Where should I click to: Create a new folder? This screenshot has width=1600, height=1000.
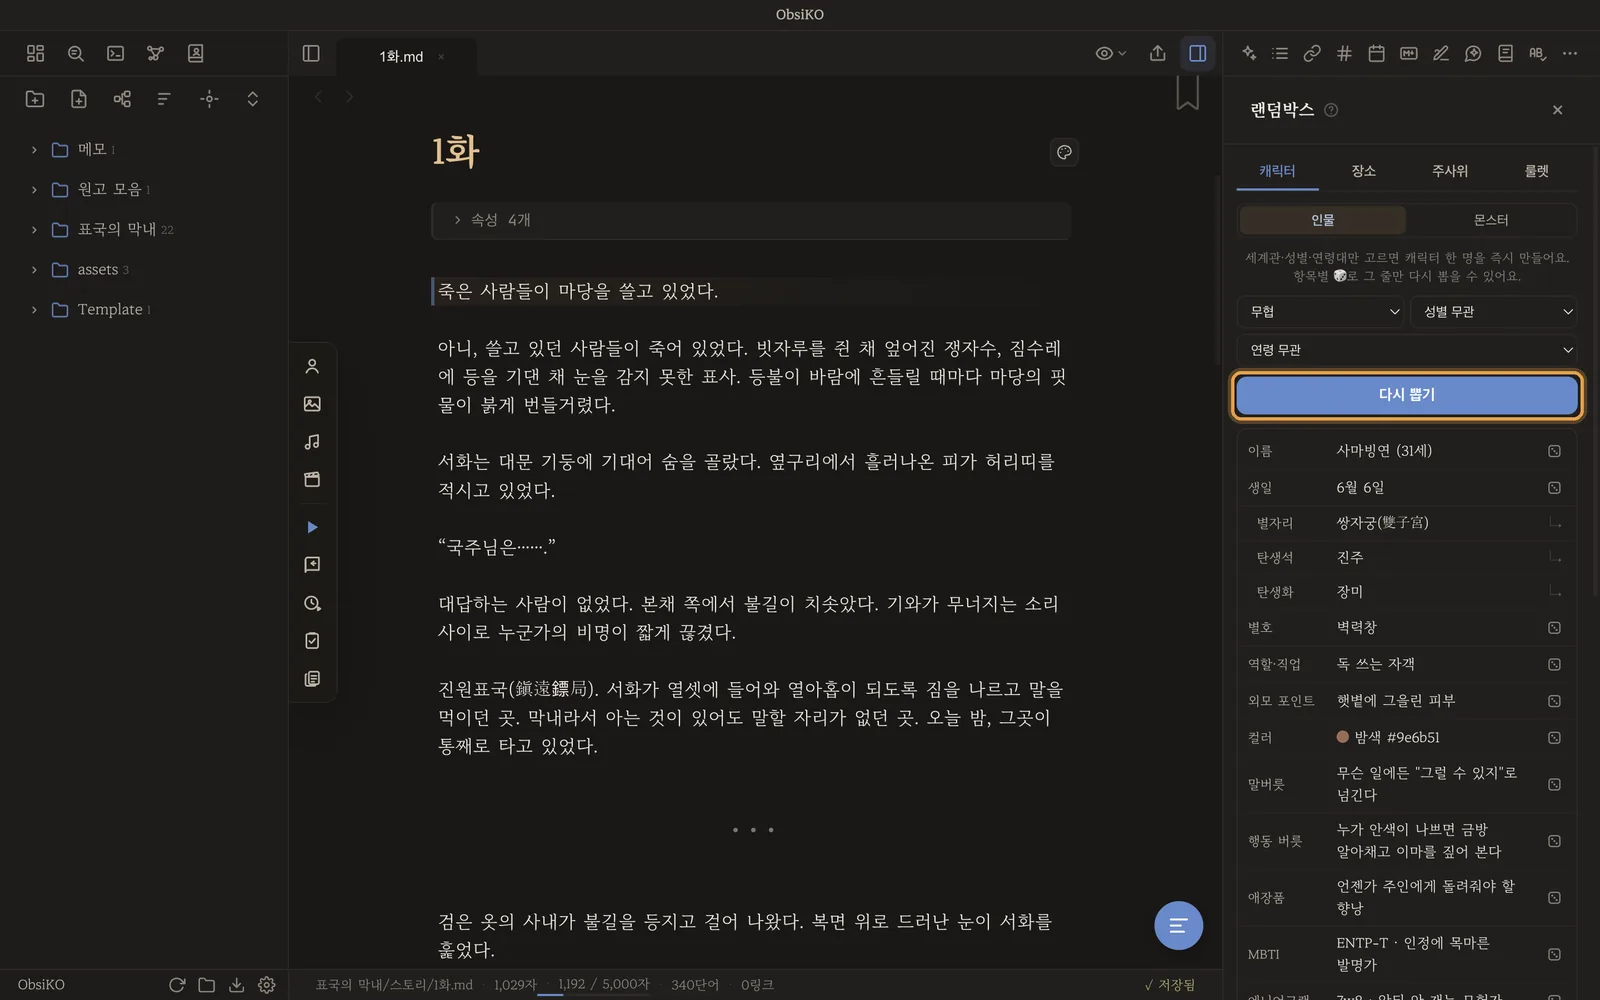(35, 99)
